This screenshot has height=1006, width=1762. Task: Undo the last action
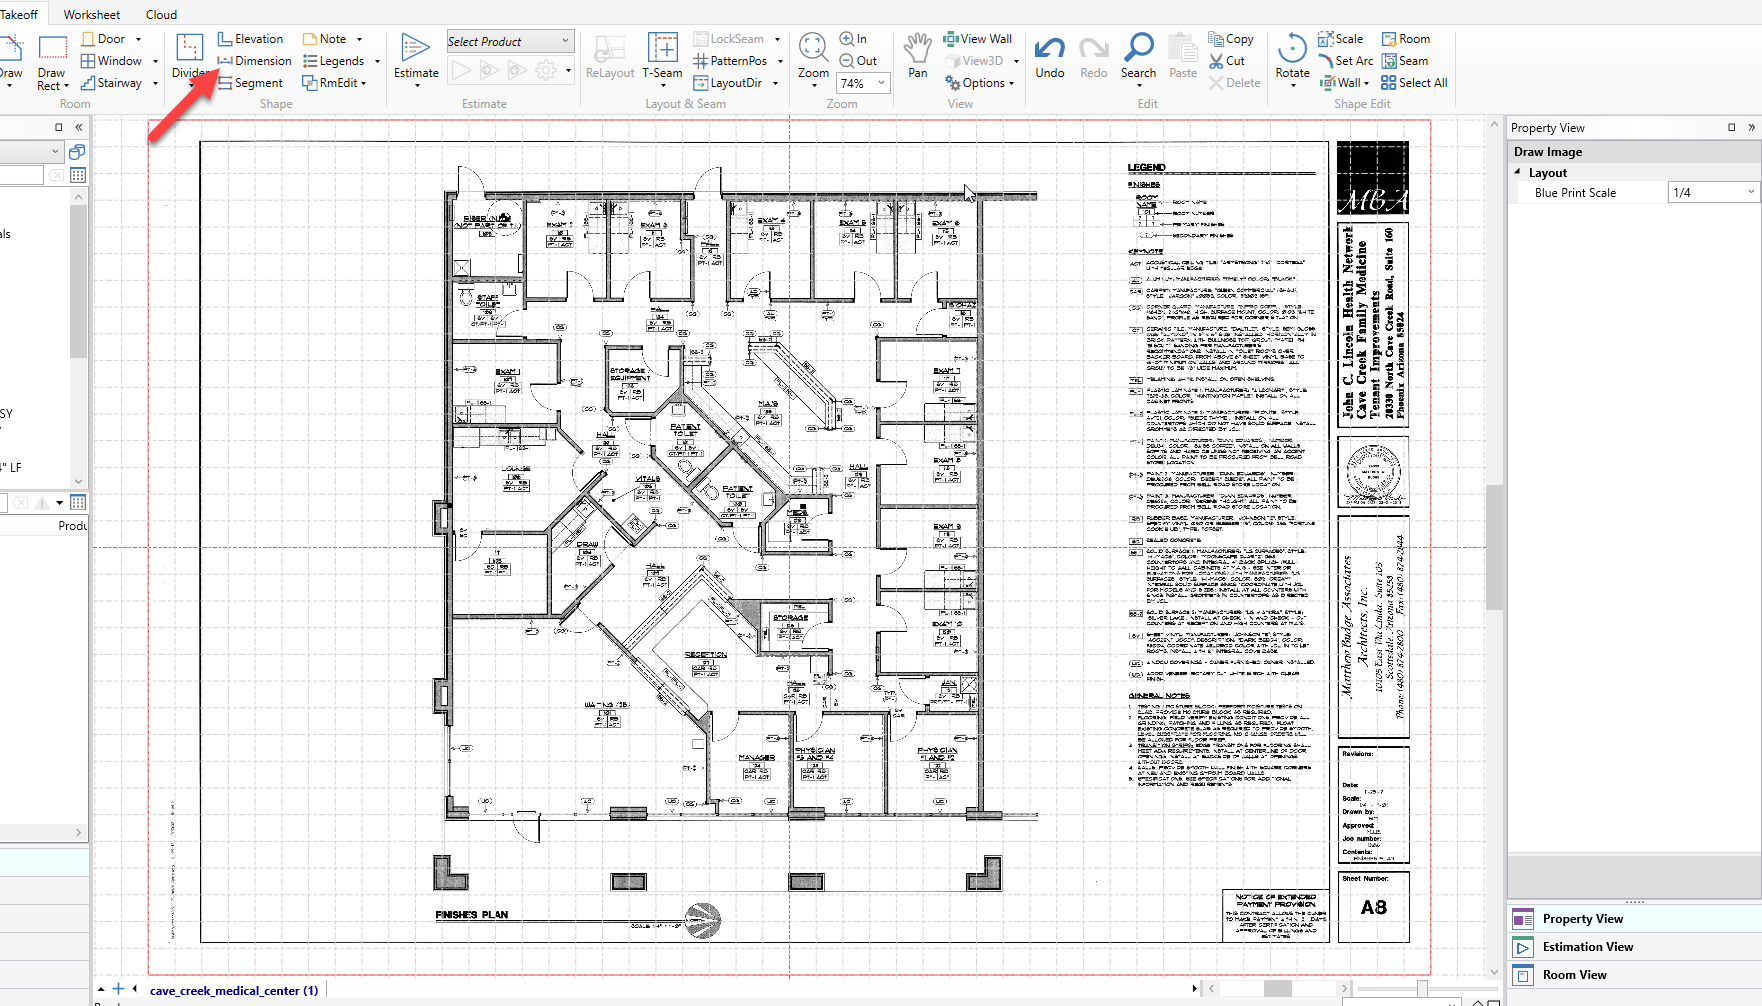coord(1050,57)
